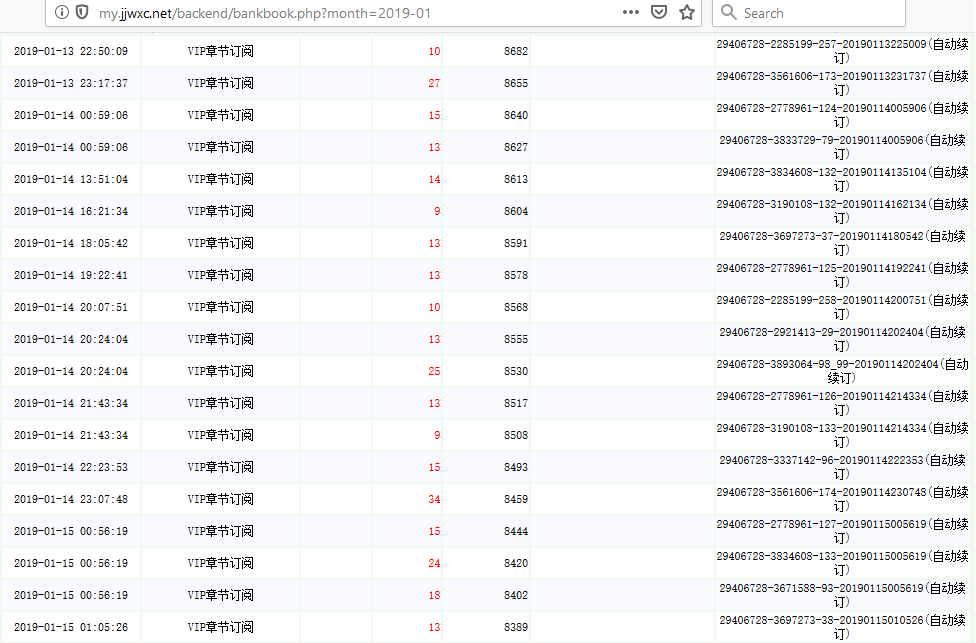The image size is (976, 643).
Task: Select timestamp 2019-01-13 22:50:09
Action: pyautogui.click(x=71, y=51)
